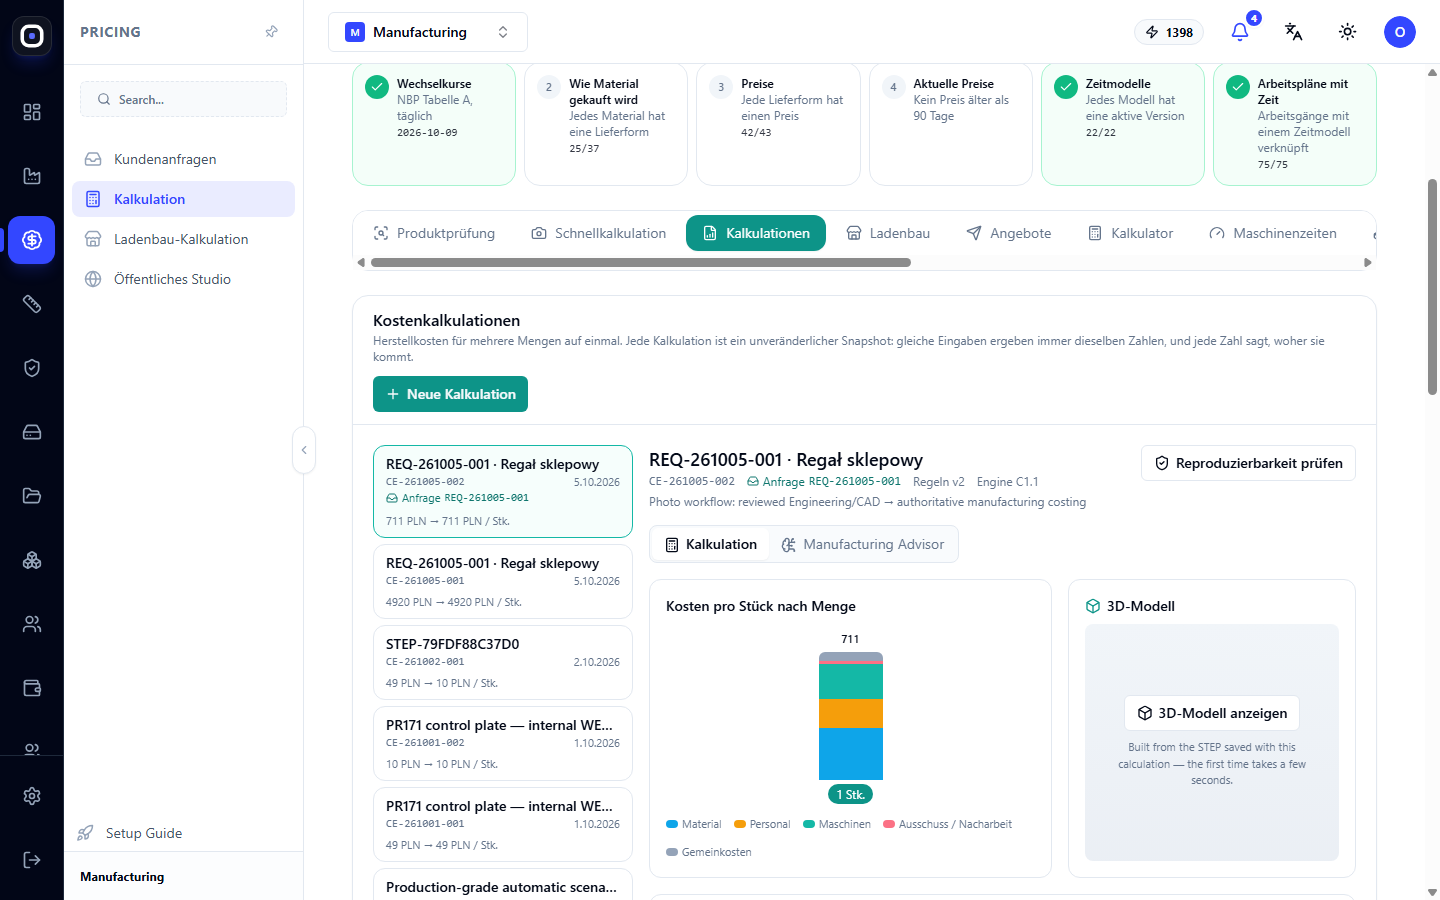
Task: Select the STEP-79FDF88C37D0 calculation card
Action: [503, 662]
